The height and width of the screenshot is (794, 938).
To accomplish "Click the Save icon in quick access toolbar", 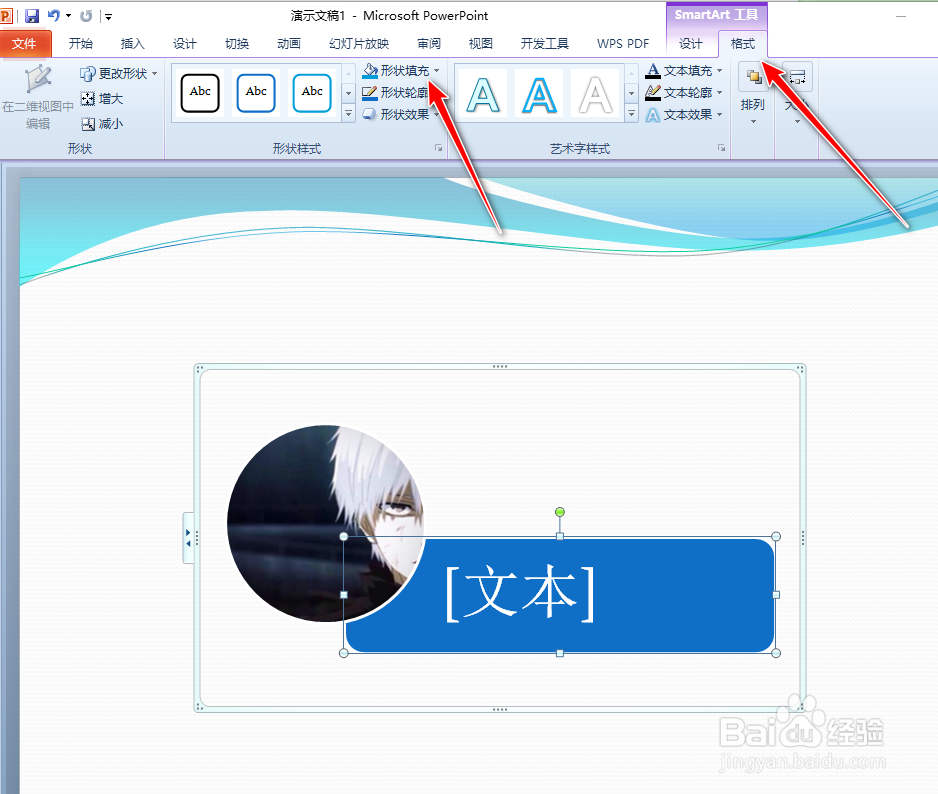I will pos(32,16).
